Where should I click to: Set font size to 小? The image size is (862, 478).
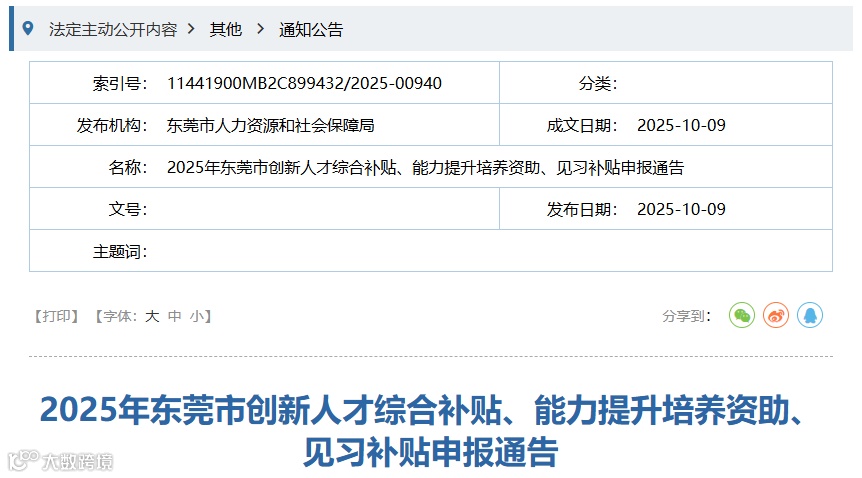coord(196,316)
